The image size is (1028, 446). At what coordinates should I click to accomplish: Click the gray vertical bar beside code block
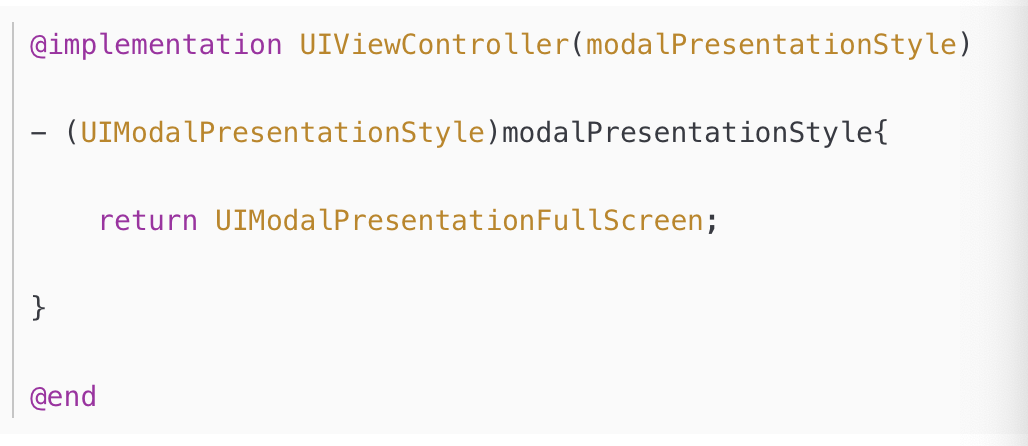point(13,220)
